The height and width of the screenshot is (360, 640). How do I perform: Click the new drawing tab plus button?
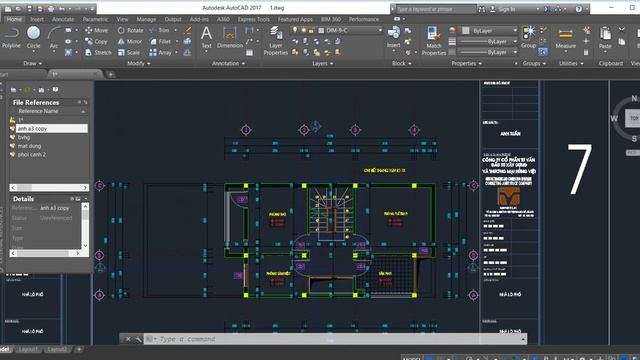[111, 74]
